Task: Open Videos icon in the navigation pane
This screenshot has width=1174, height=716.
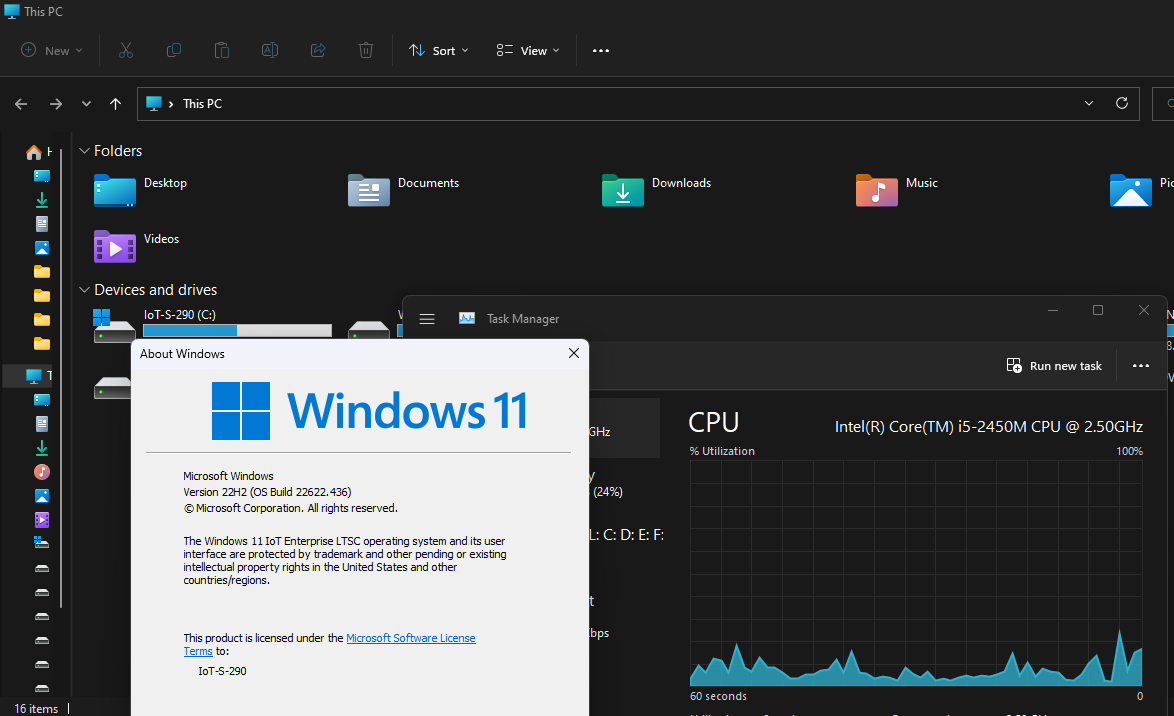Action: (42, 520)
